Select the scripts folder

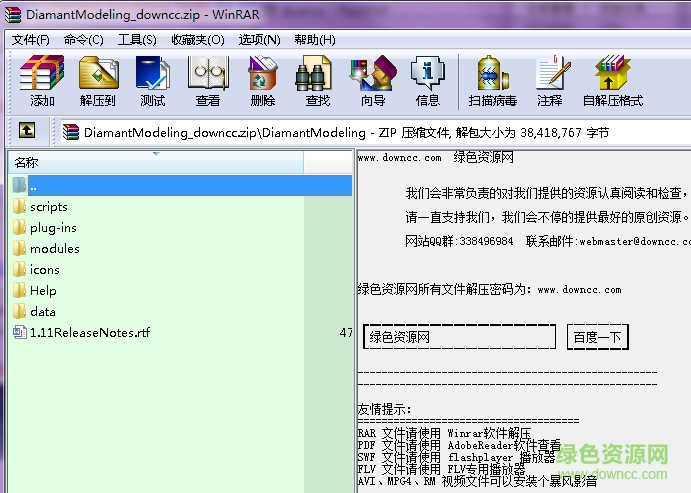(x=48, y=207)
